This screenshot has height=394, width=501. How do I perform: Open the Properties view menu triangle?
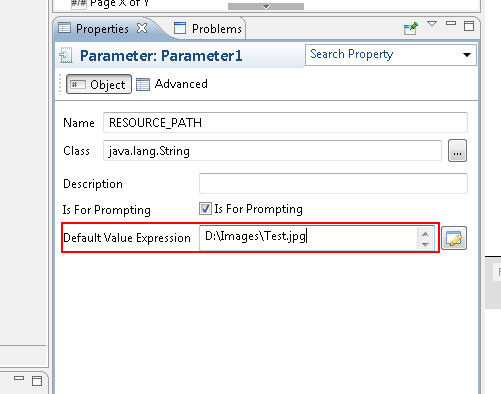point(432,24)
